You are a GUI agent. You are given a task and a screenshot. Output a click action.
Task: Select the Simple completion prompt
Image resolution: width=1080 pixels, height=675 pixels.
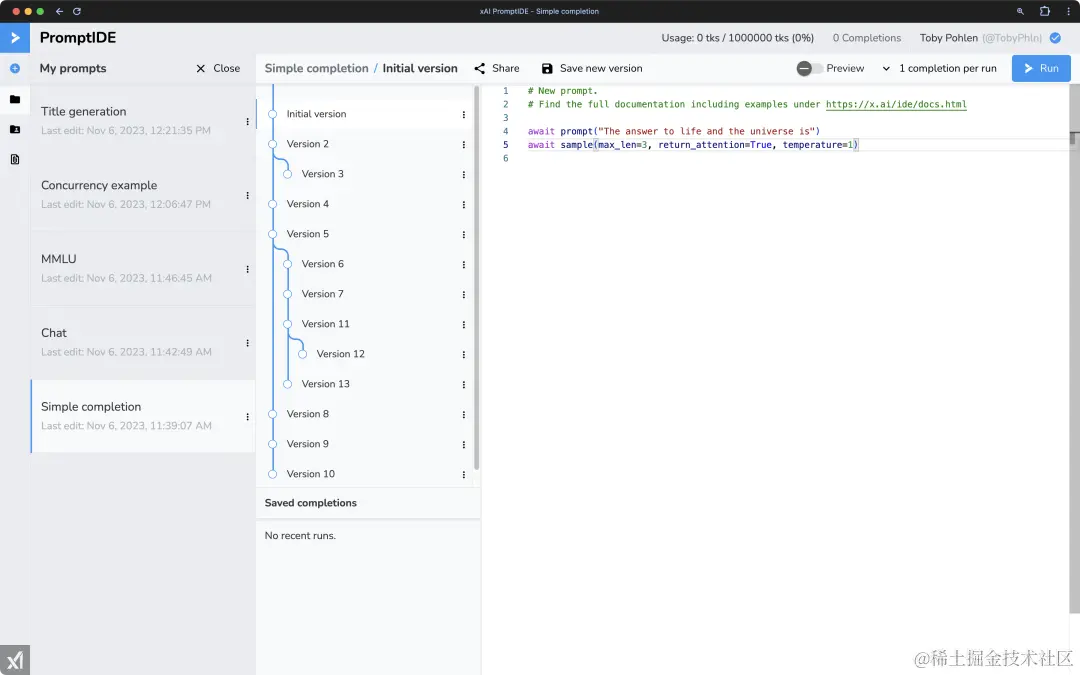pos(143,416)
